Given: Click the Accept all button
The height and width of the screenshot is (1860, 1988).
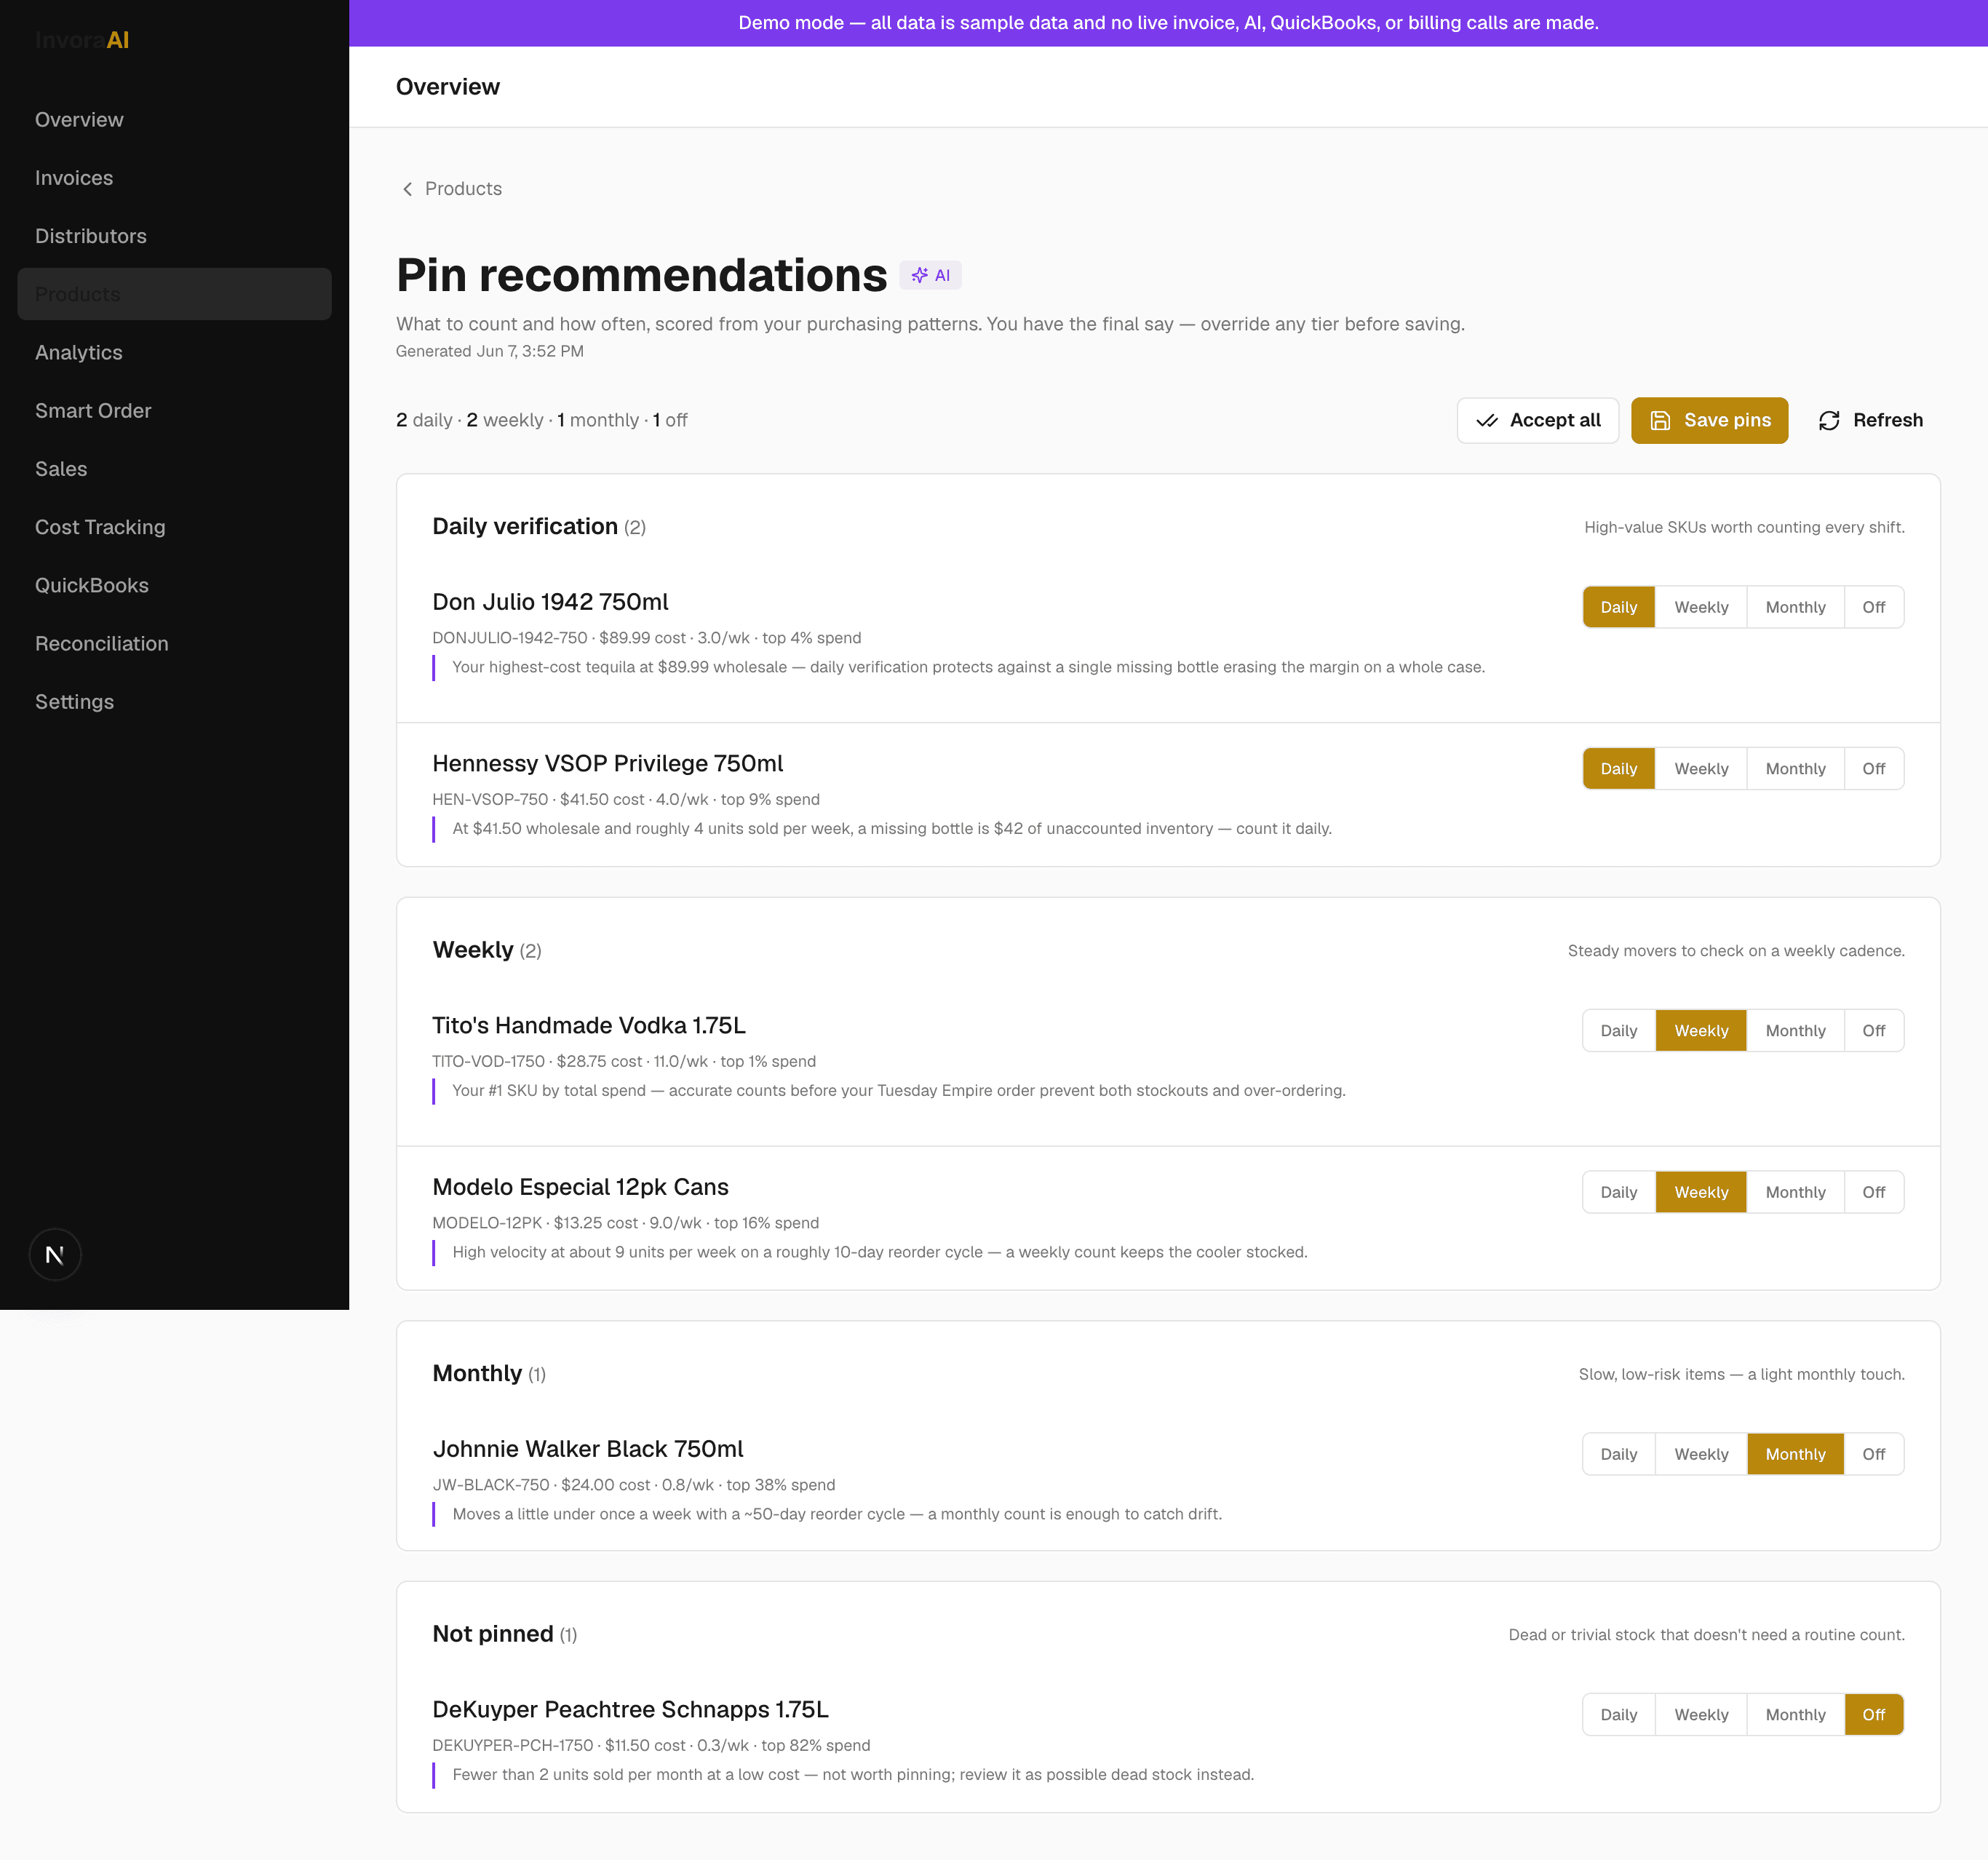Looking at the screenshot, I should click(x=1537, y=420).
